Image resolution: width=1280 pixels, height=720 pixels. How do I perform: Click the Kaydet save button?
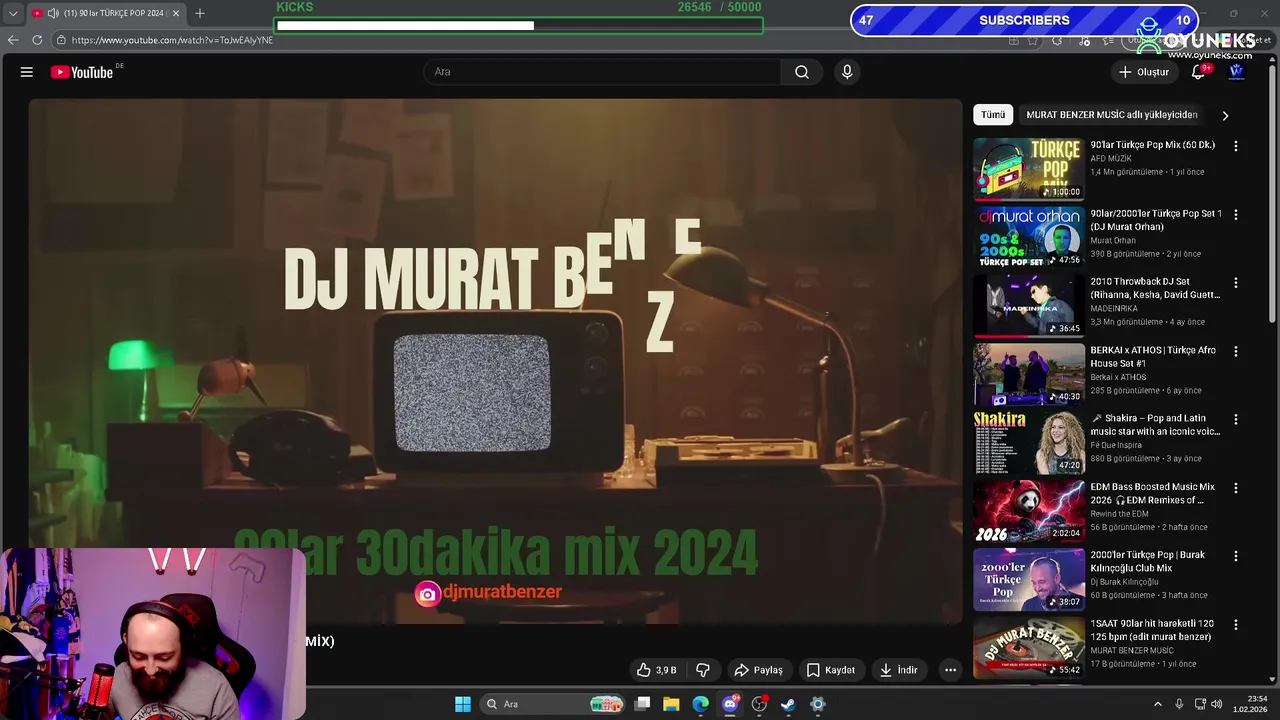point(831,670)
